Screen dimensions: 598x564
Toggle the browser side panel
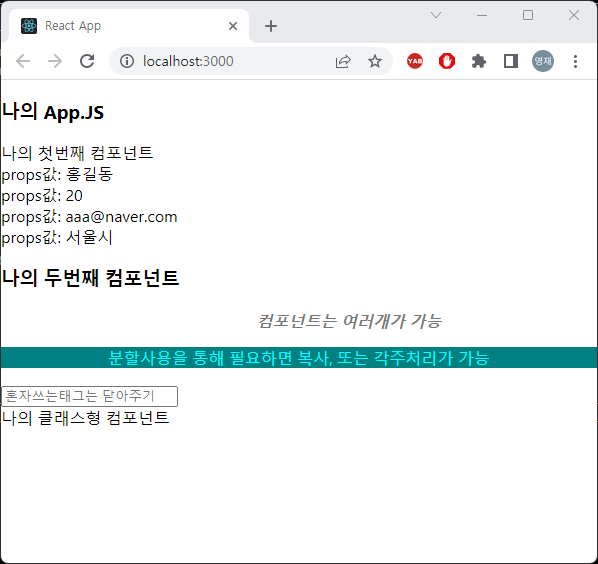511,61
